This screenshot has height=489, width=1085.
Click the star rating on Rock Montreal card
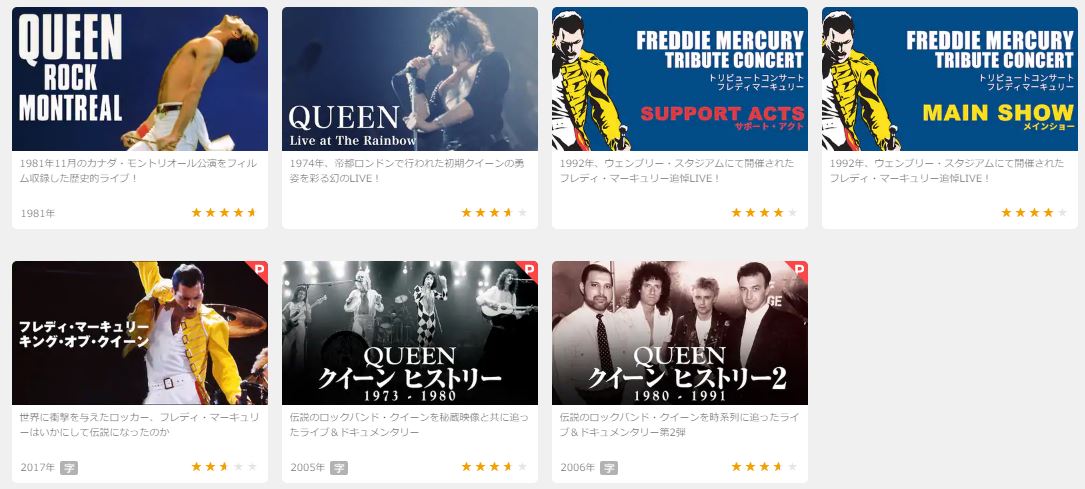[224, 212]
